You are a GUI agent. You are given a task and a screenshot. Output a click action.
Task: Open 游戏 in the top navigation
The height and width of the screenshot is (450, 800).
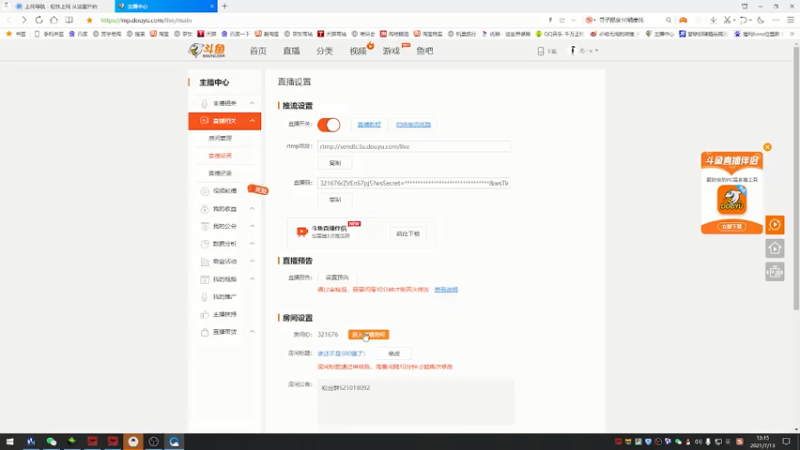pos(391,51)
